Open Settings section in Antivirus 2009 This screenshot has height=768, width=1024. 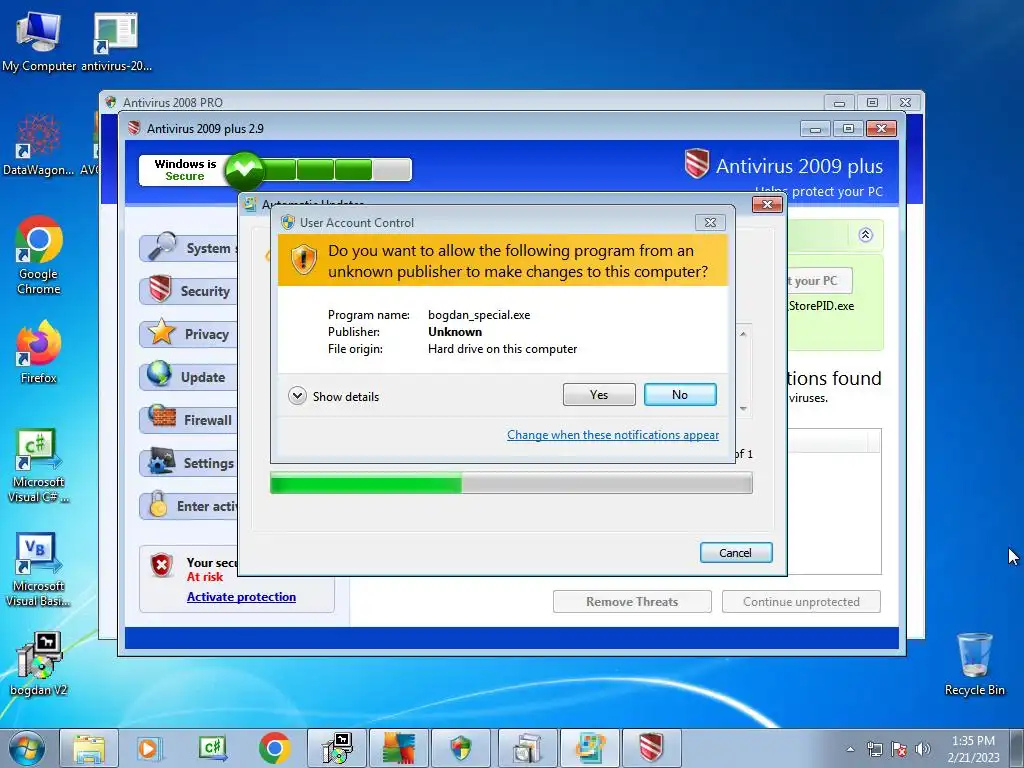pos(189,463)
